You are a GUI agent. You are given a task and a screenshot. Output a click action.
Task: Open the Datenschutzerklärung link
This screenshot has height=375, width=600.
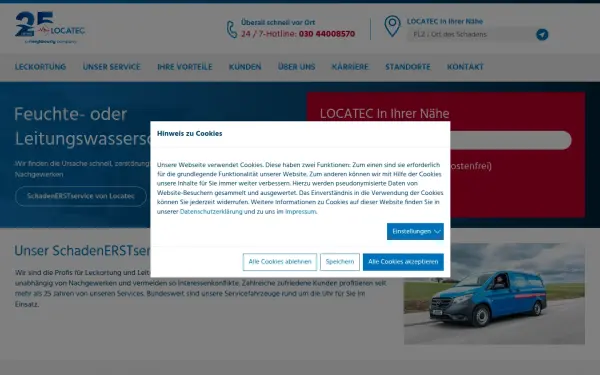211,212
